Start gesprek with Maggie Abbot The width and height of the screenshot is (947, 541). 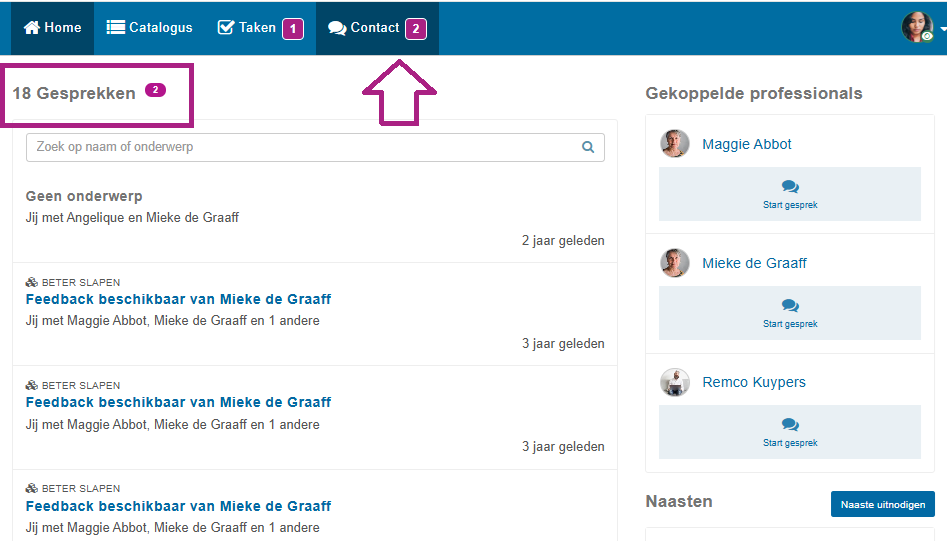pyautogui.click(x=790, y=194)
